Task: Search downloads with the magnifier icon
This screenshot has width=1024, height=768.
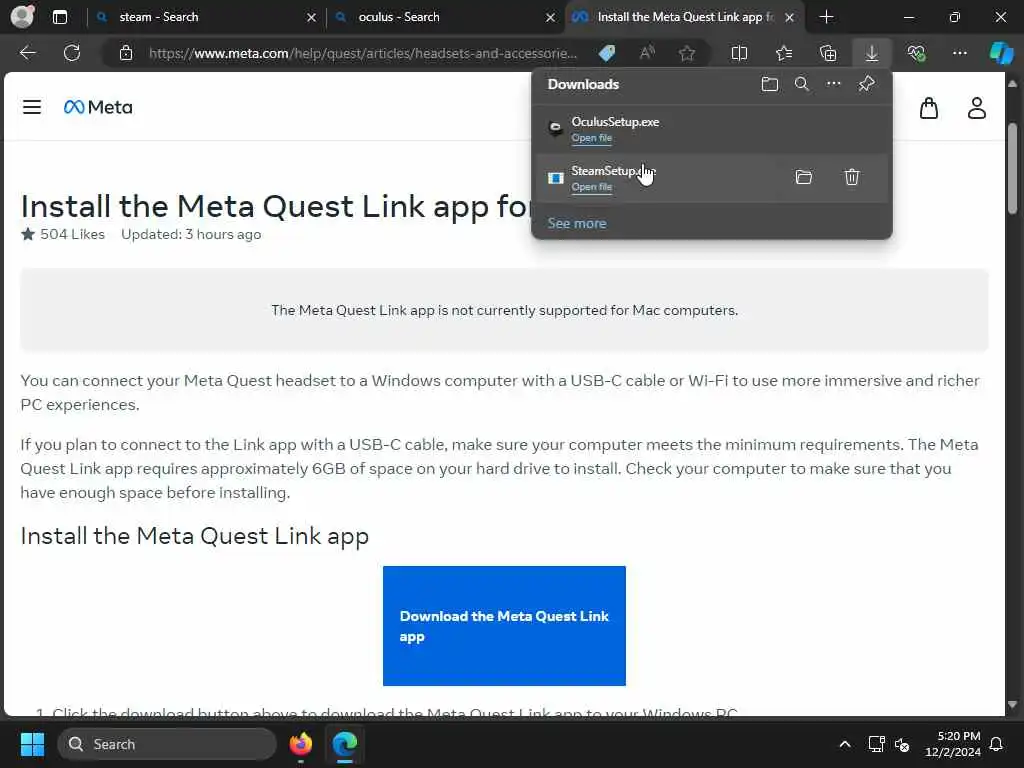Action: [802, 84]
